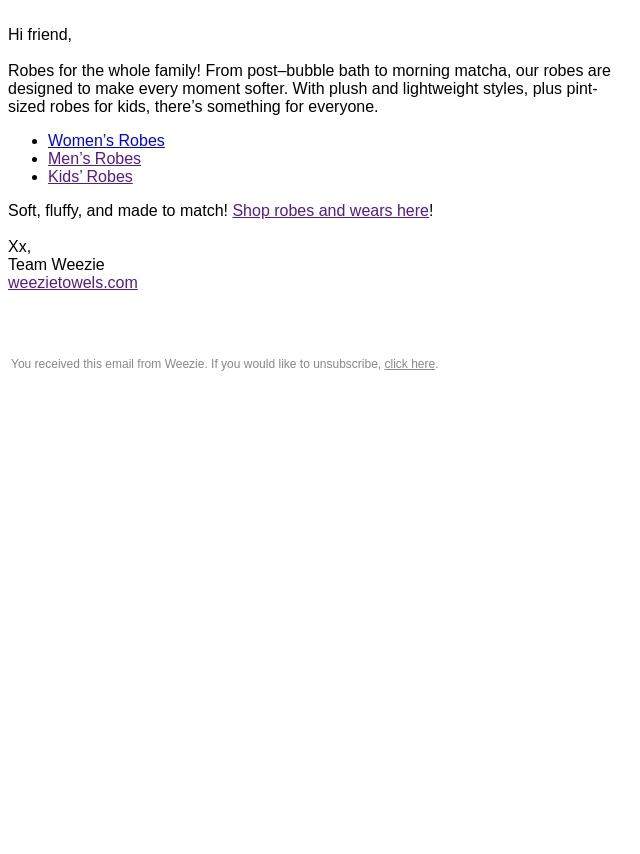Viewport: 640px width, 854px height.
Task: Click 'You received this email from Weezie' text
Action: point(108,364)
